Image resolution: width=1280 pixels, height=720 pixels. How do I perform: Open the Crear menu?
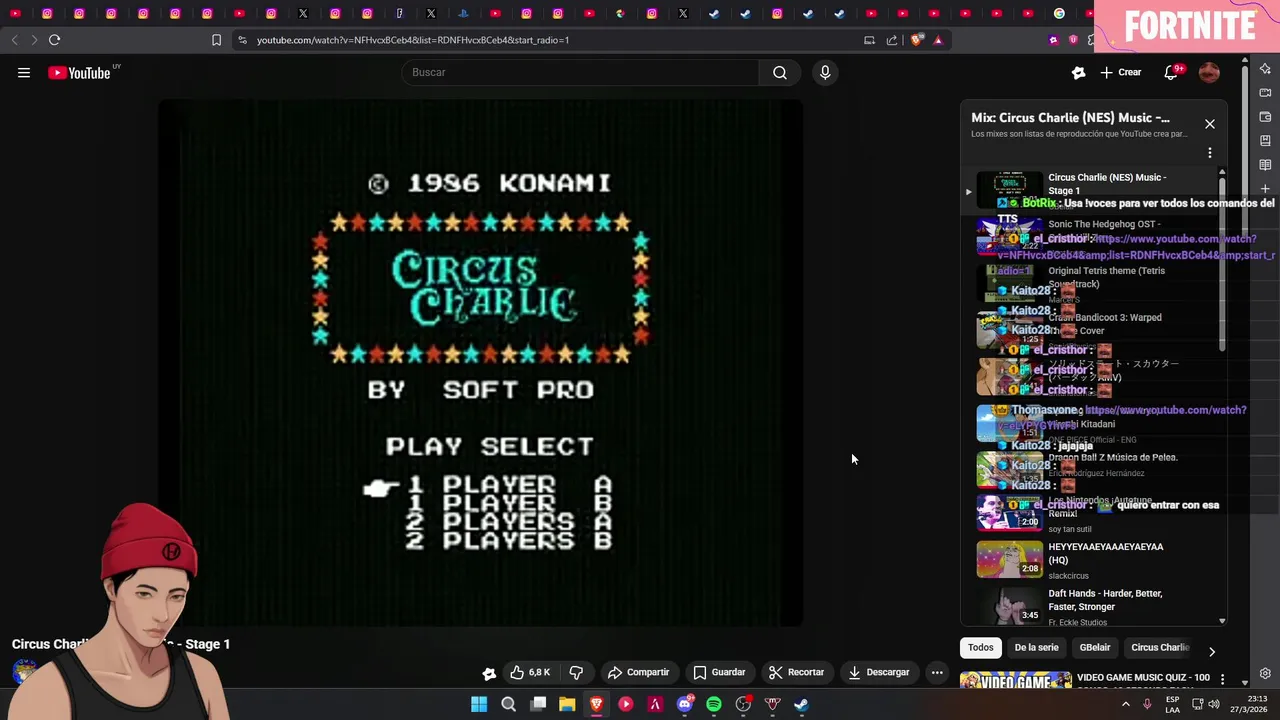(x=1121, y=72)
